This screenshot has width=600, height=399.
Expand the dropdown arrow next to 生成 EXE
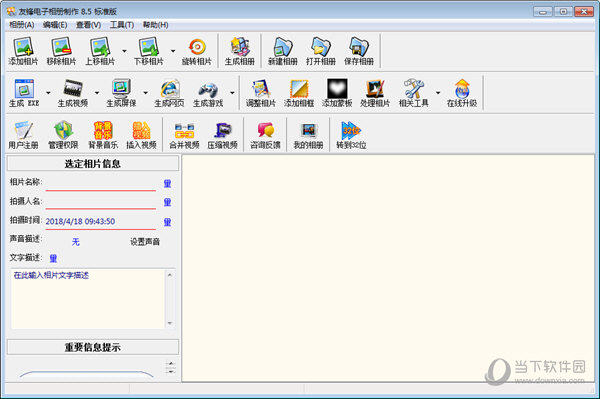(48, 93)
